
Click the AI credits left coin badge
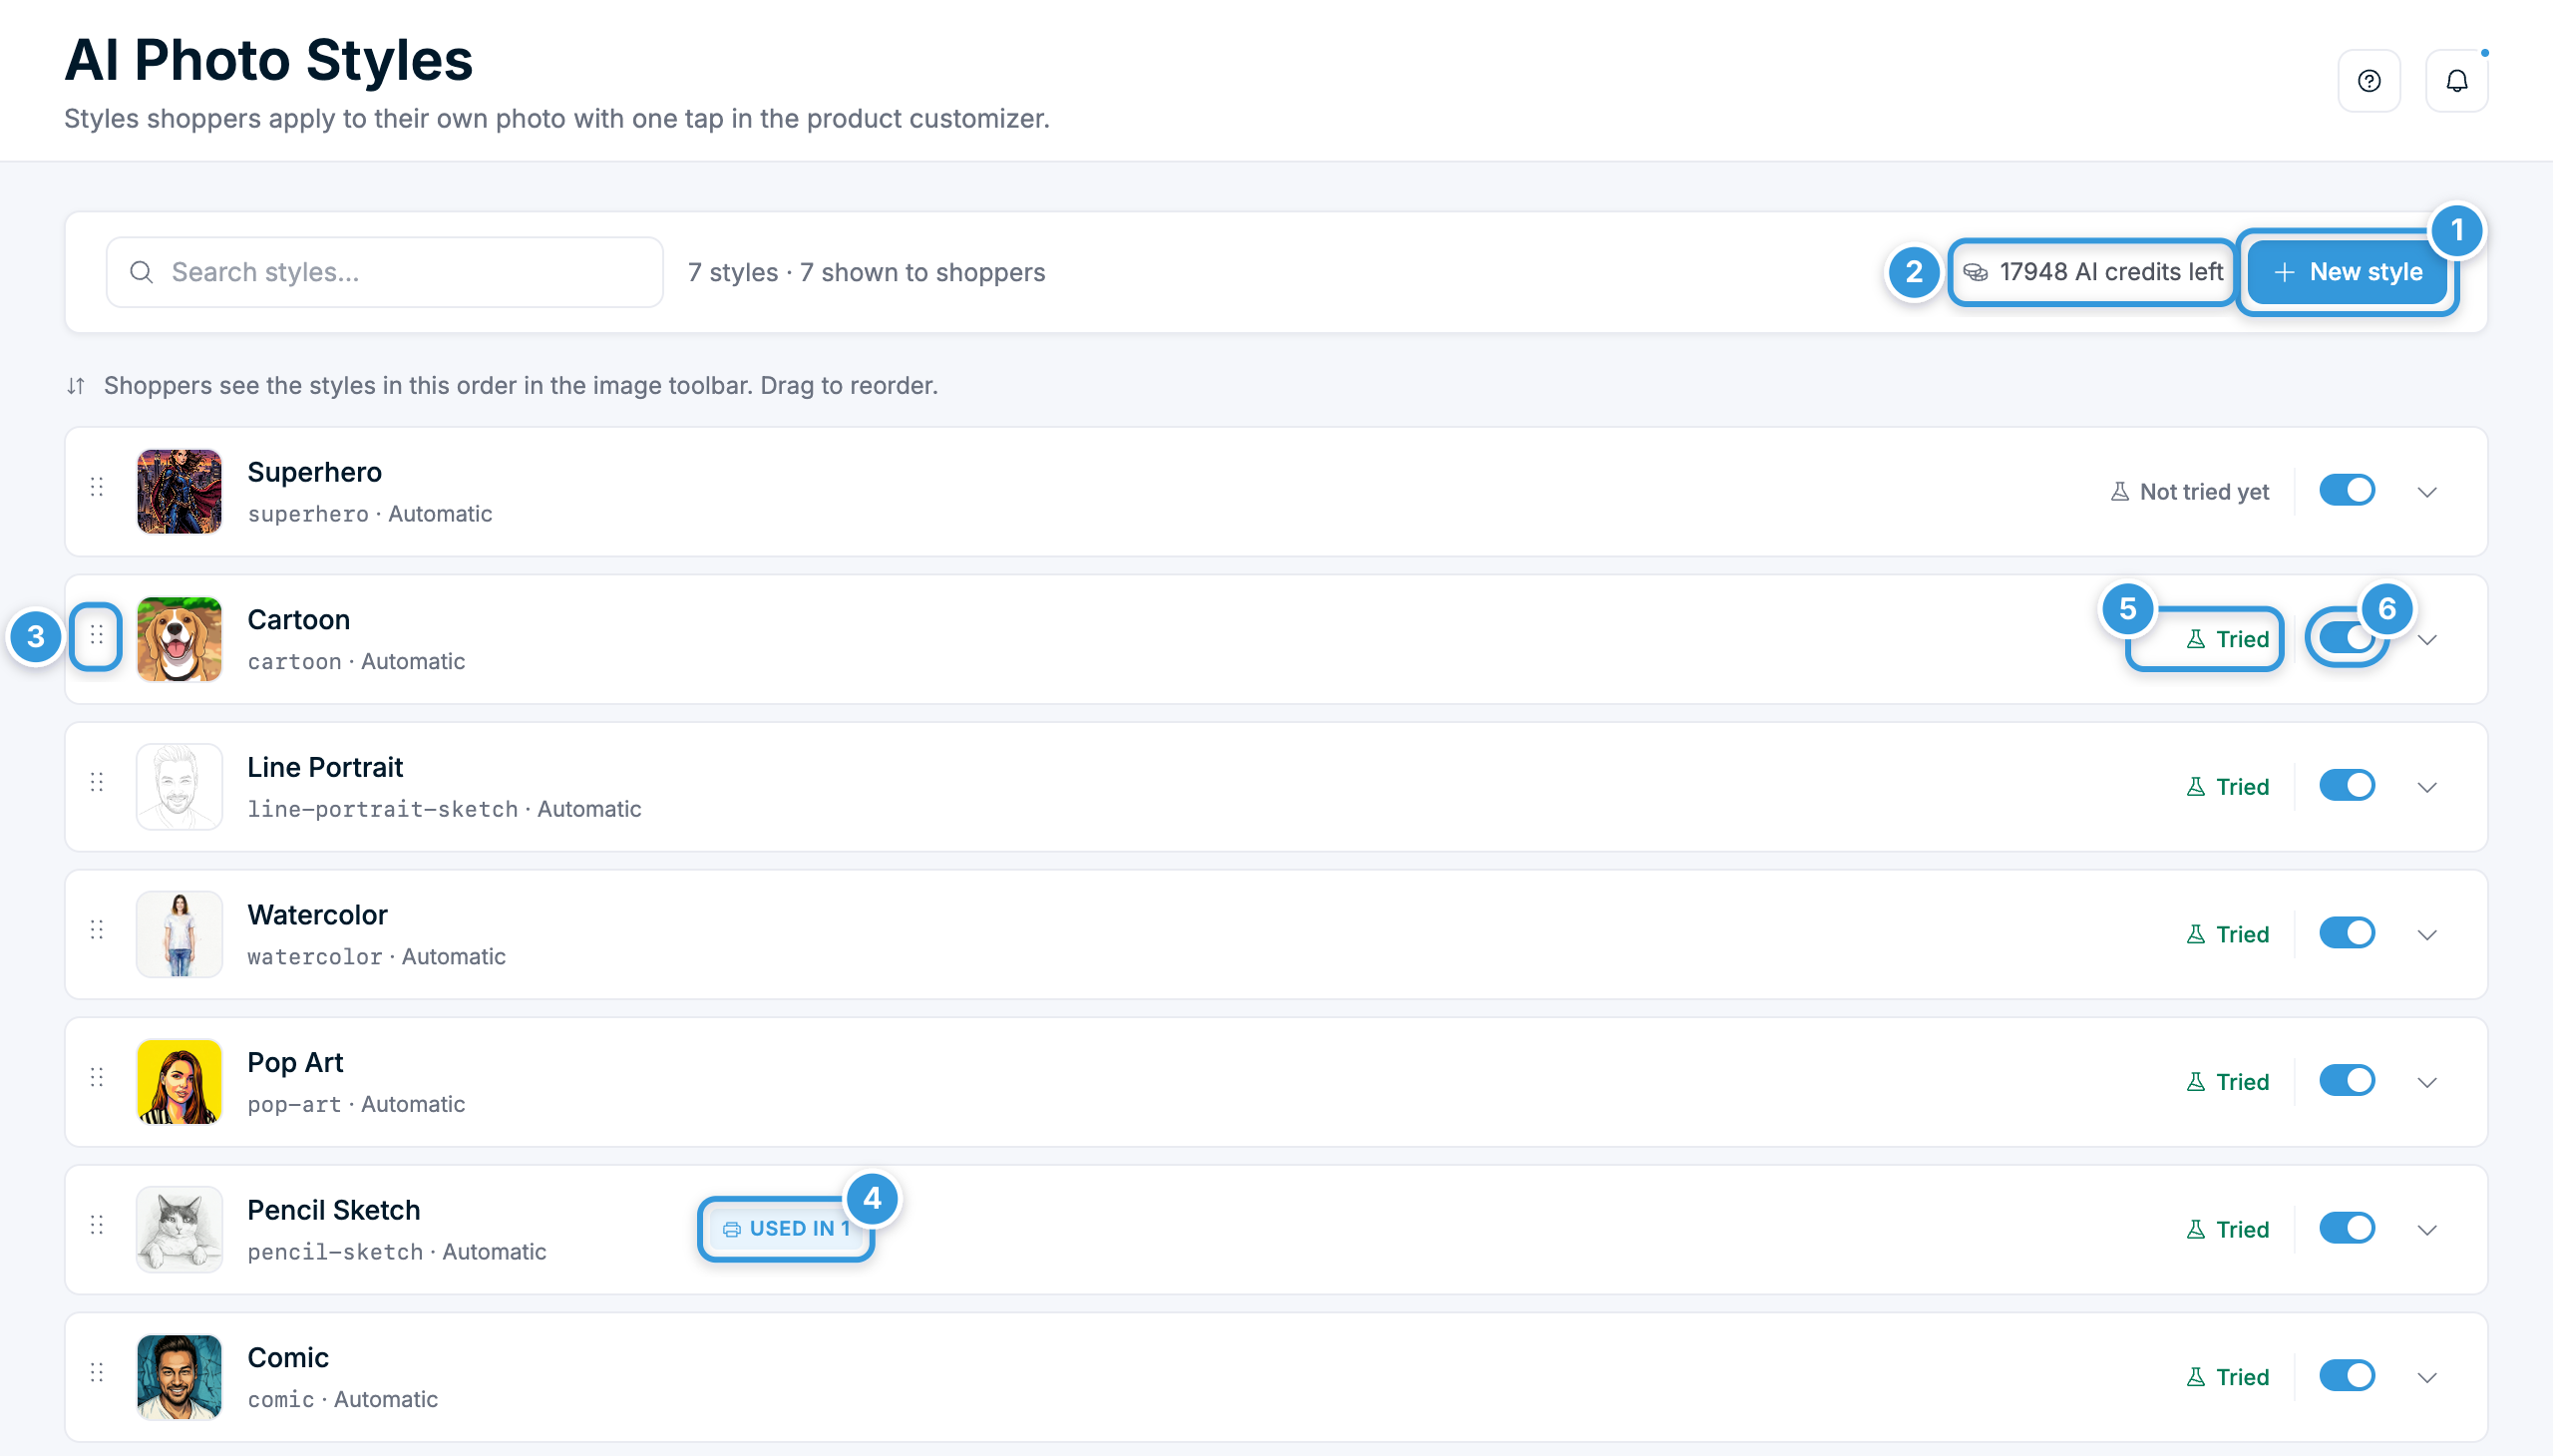pos(2092,272)
